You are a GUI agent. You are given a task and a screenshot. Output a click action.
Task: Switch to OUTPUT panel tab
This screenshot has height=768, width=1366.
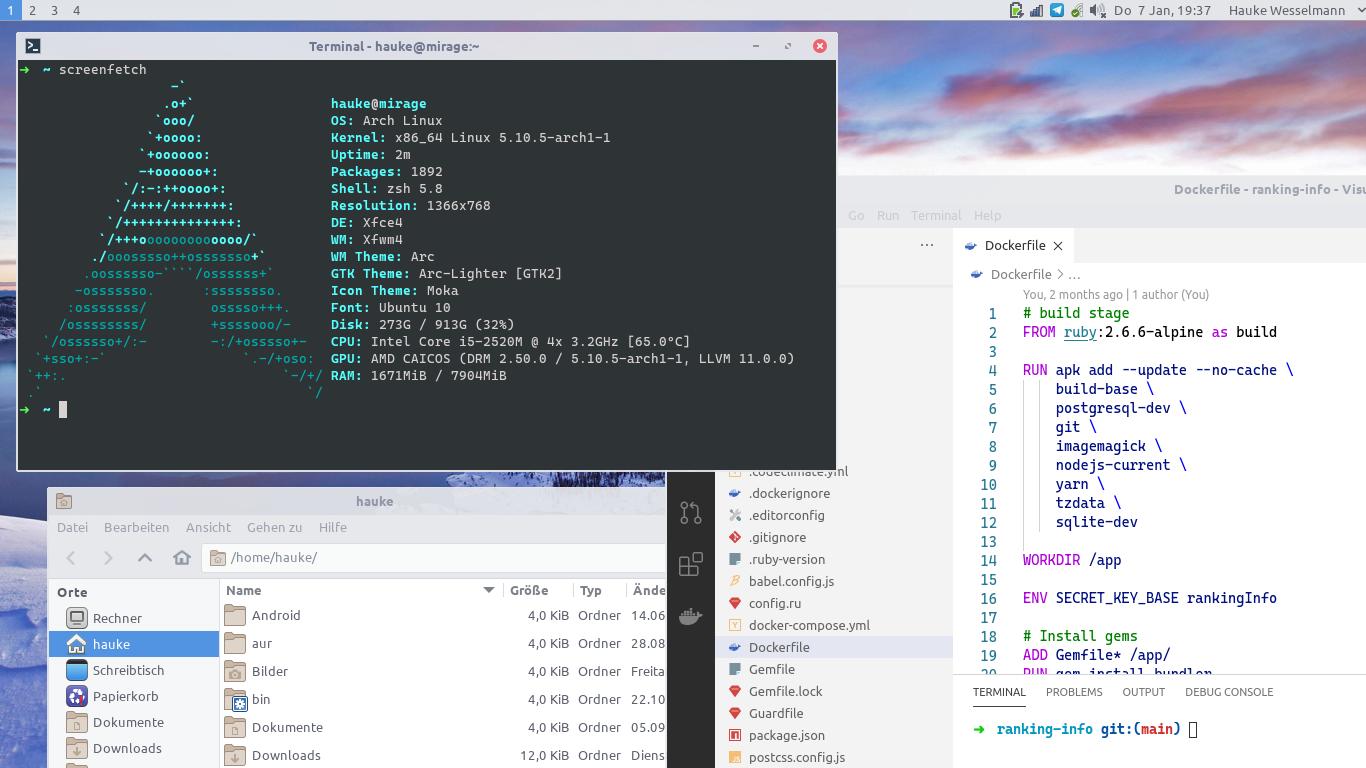pos(1143,692)
